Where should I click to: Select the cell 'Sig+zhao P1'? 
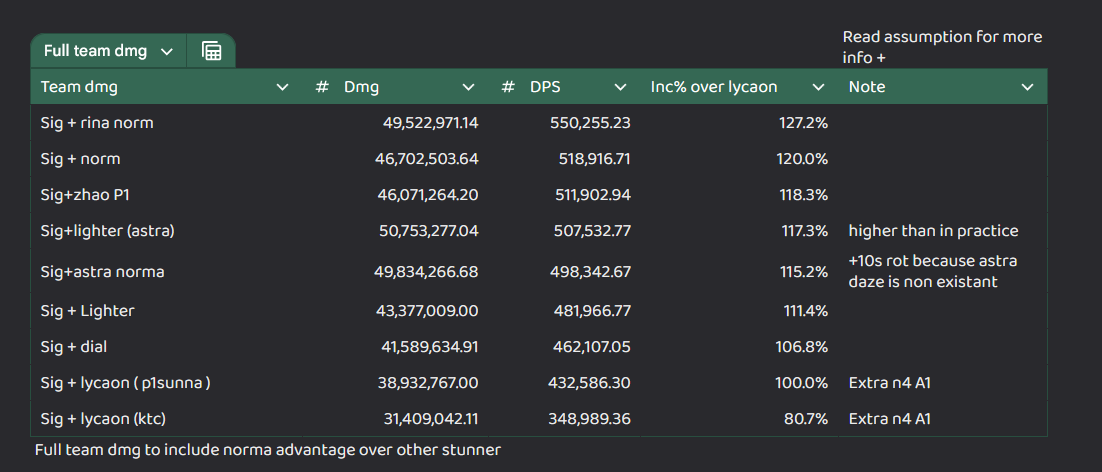tap(85, 195)
